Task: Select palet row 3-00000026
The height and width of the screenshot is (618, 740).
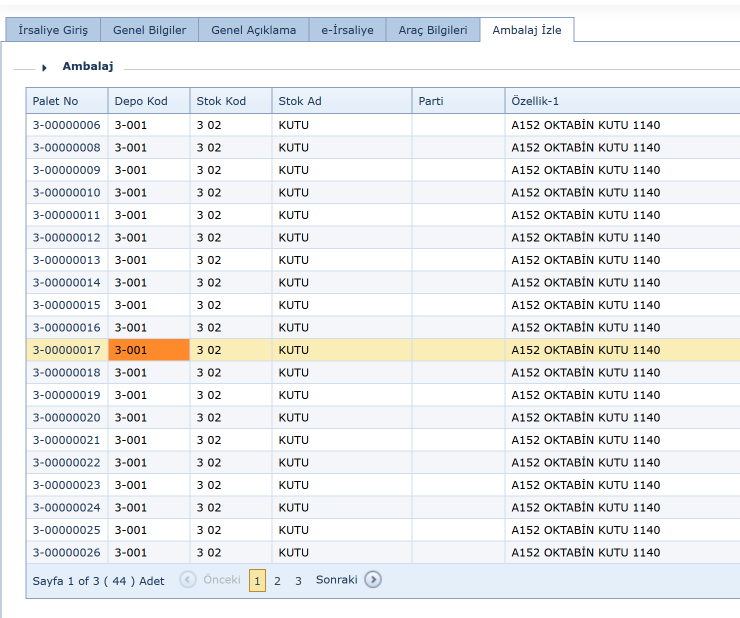Action: pyautogui.click(x=67, y=553)
